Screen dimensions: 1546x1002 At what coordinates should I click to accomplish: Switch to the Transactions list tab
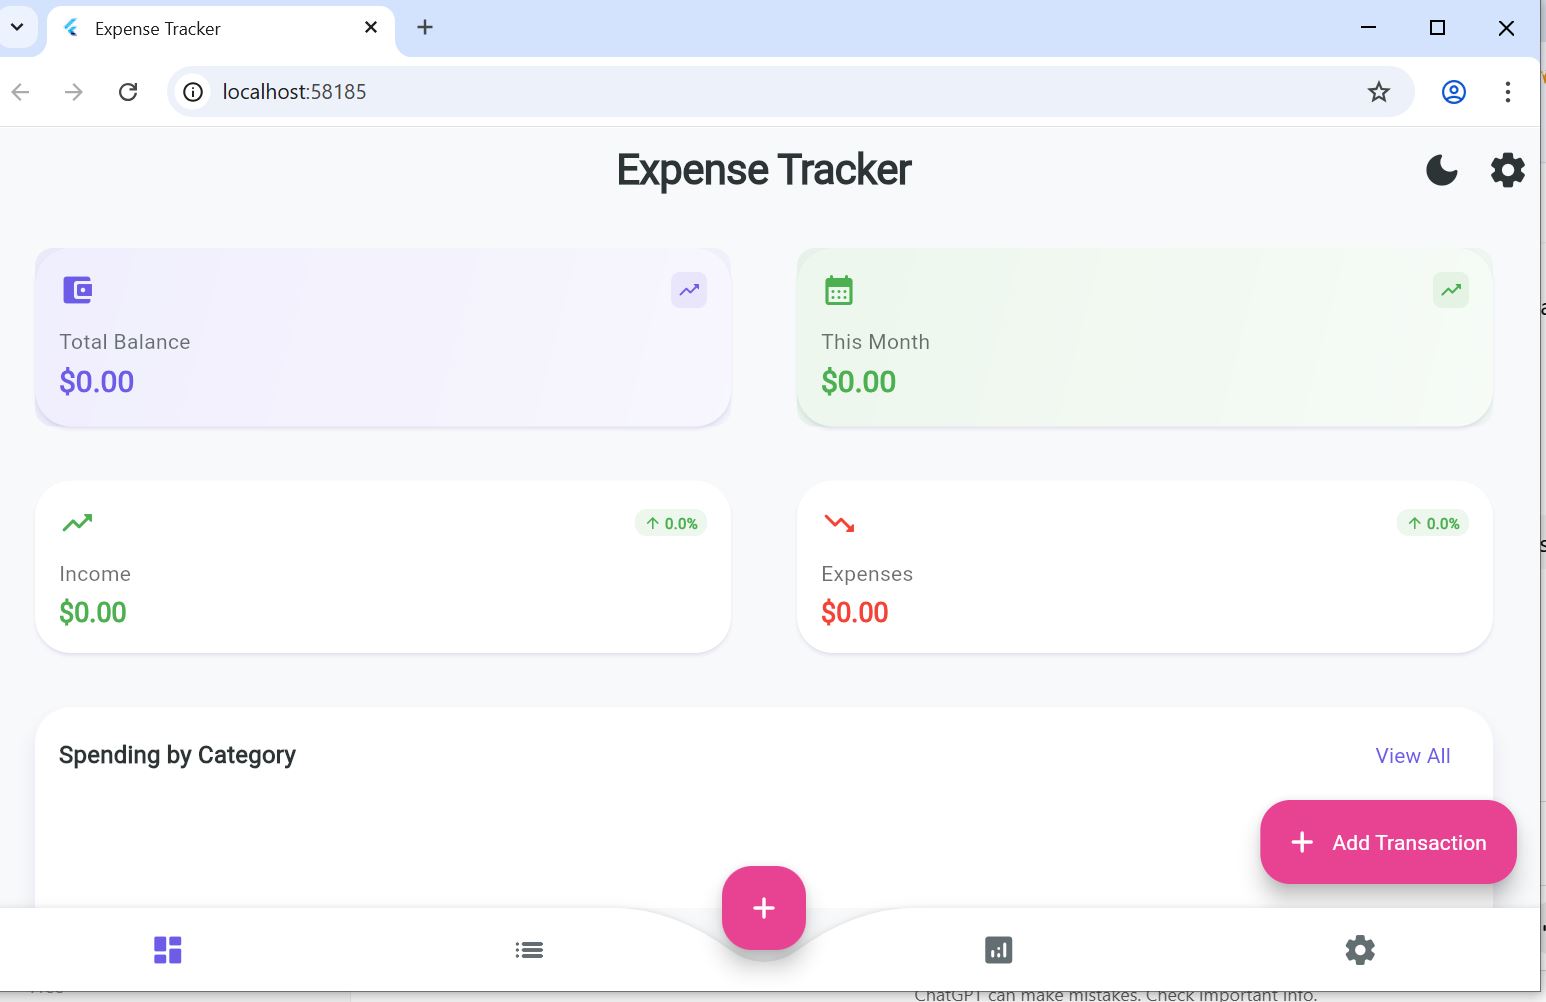click(529, 949)
